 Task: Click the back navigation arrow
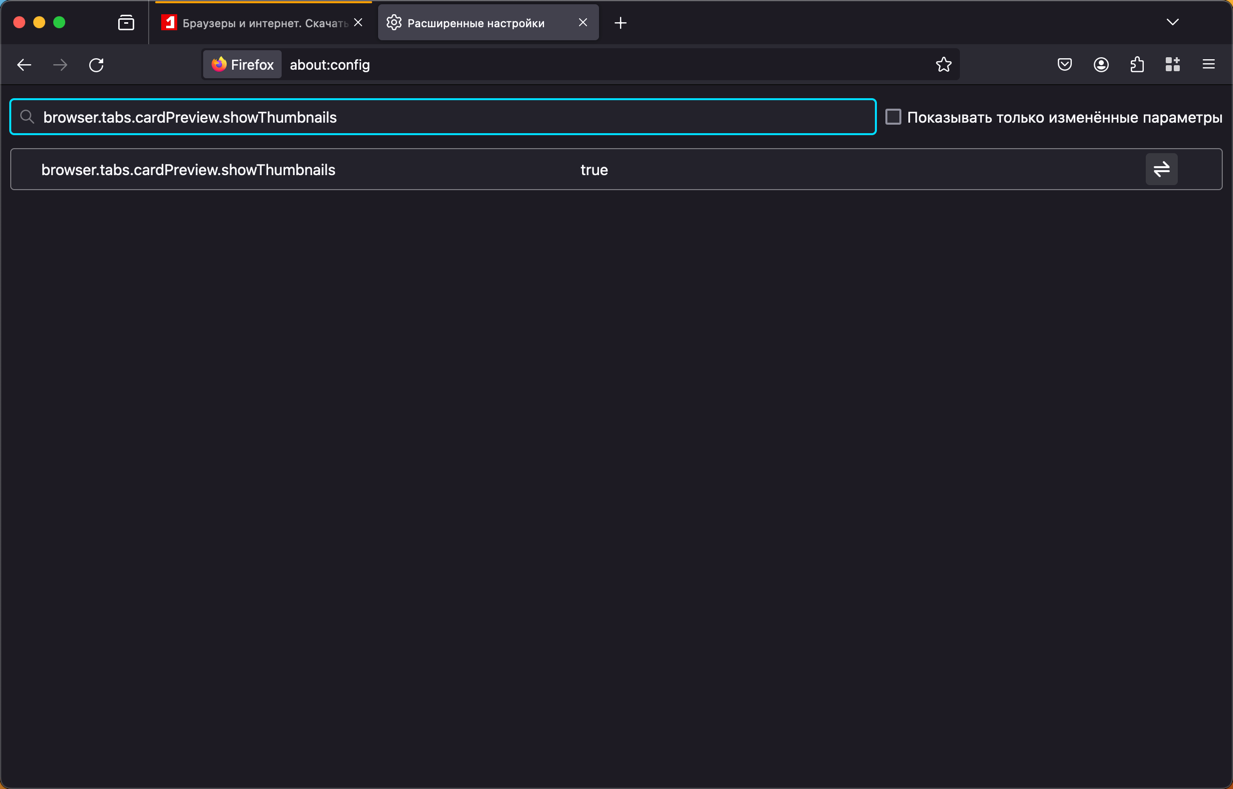tap(24, 65)
